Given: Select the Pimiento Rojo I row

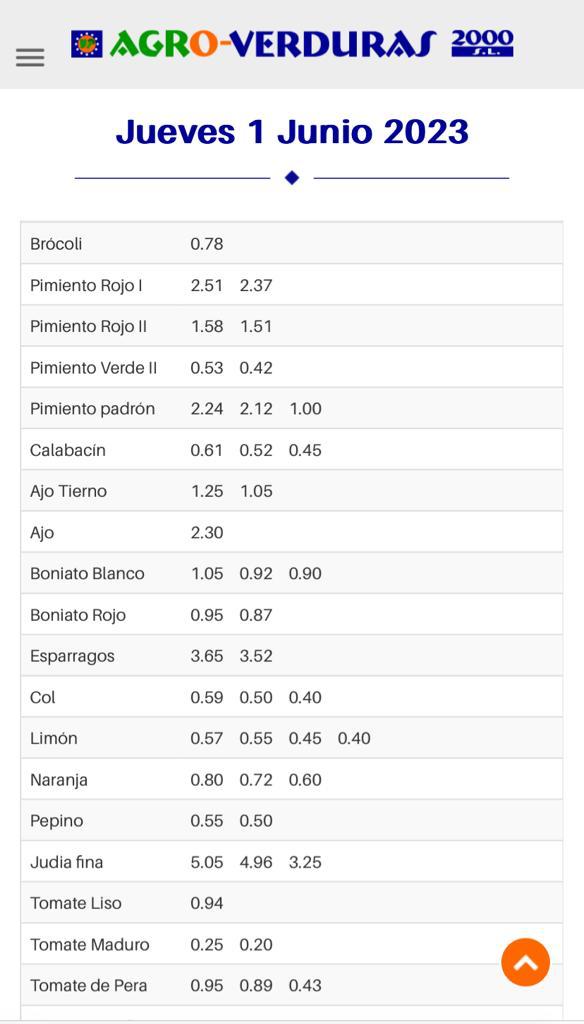Looking at the screenshot, I should [x=292, y=285].
